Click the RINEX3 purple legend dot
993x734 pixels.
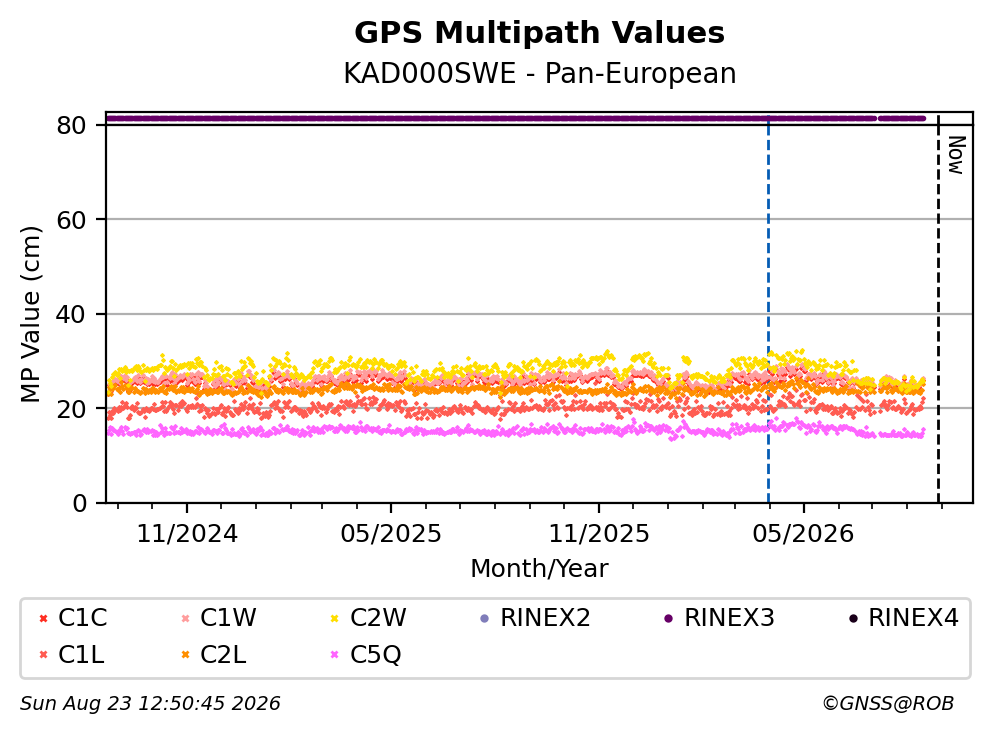tap(669, 619)
